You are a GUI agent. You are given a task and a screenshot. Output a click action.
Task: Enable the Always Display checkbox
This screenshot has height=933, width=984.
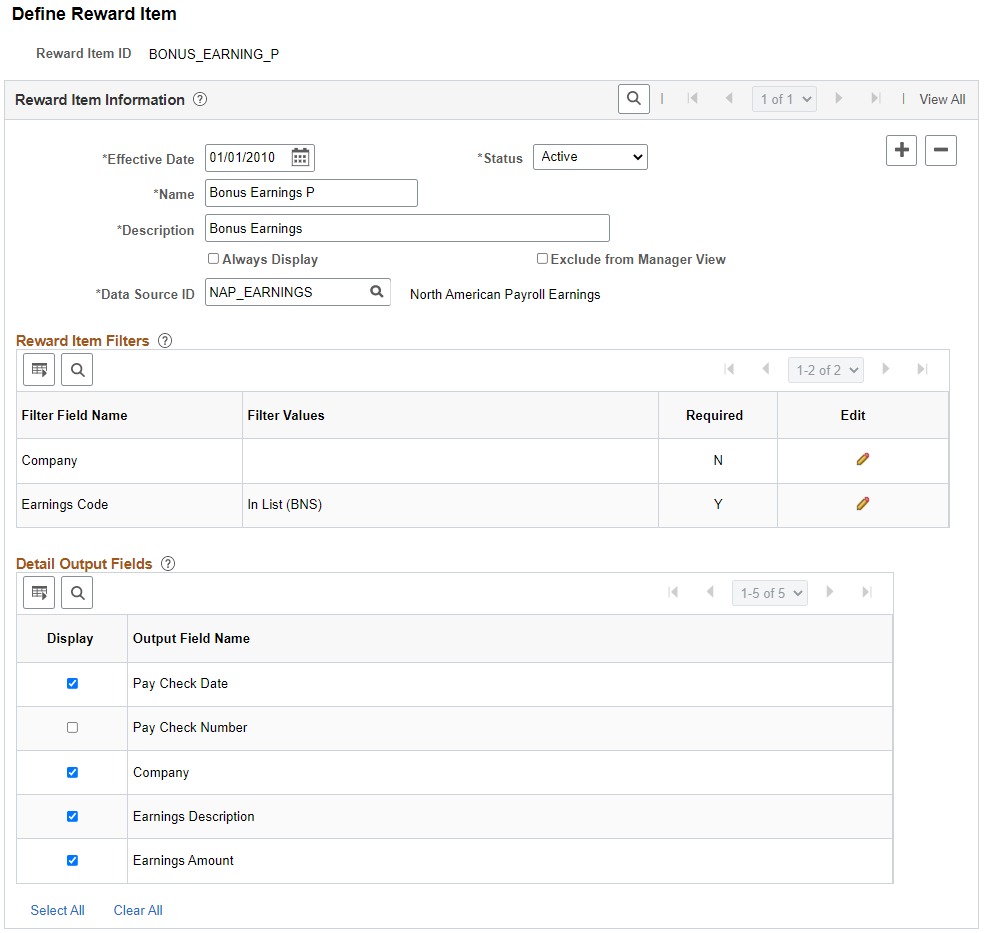pos(213,258)
